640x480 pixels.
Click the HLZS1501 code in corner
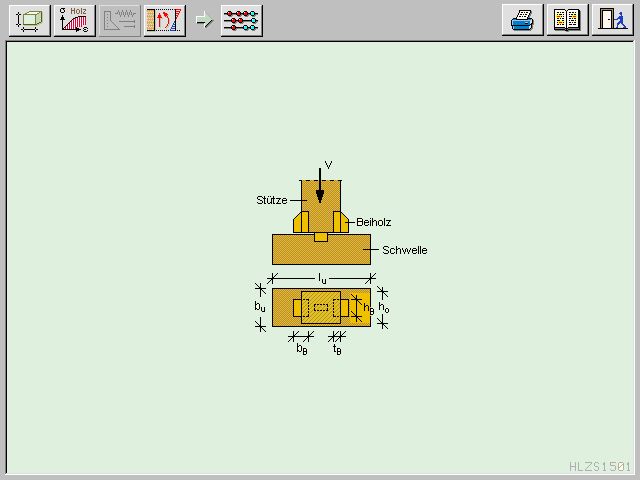[x=600, y=466]
